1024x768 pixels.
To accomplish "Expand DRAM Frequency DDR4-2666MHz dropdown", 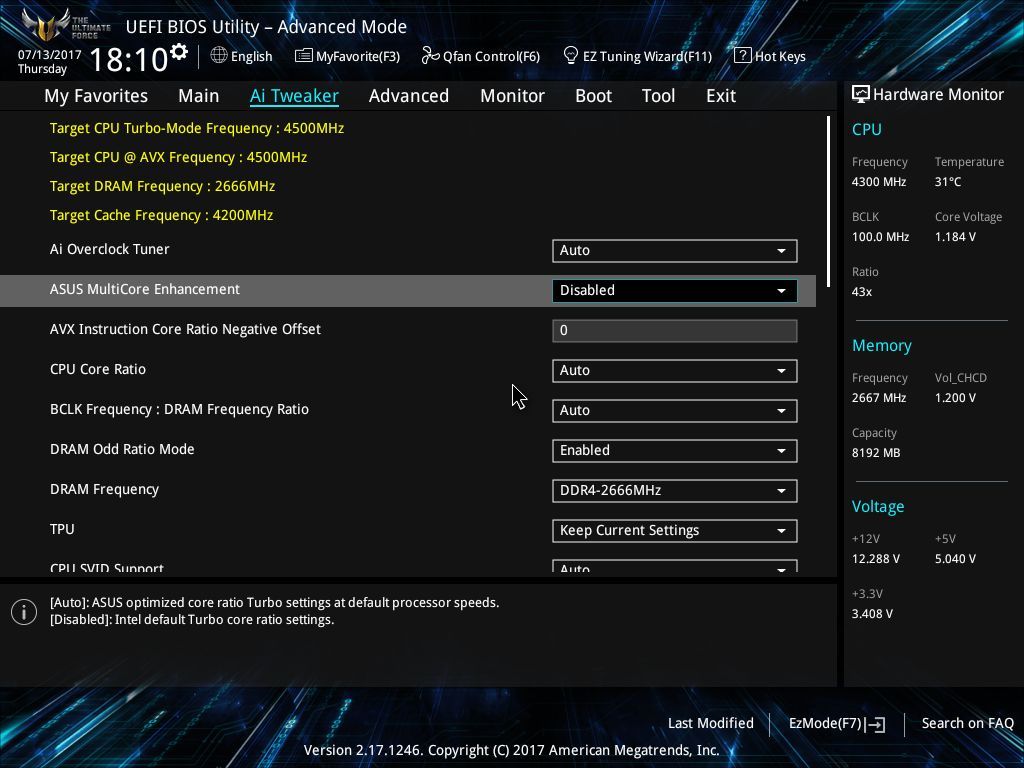I will [x=675, y=491].
